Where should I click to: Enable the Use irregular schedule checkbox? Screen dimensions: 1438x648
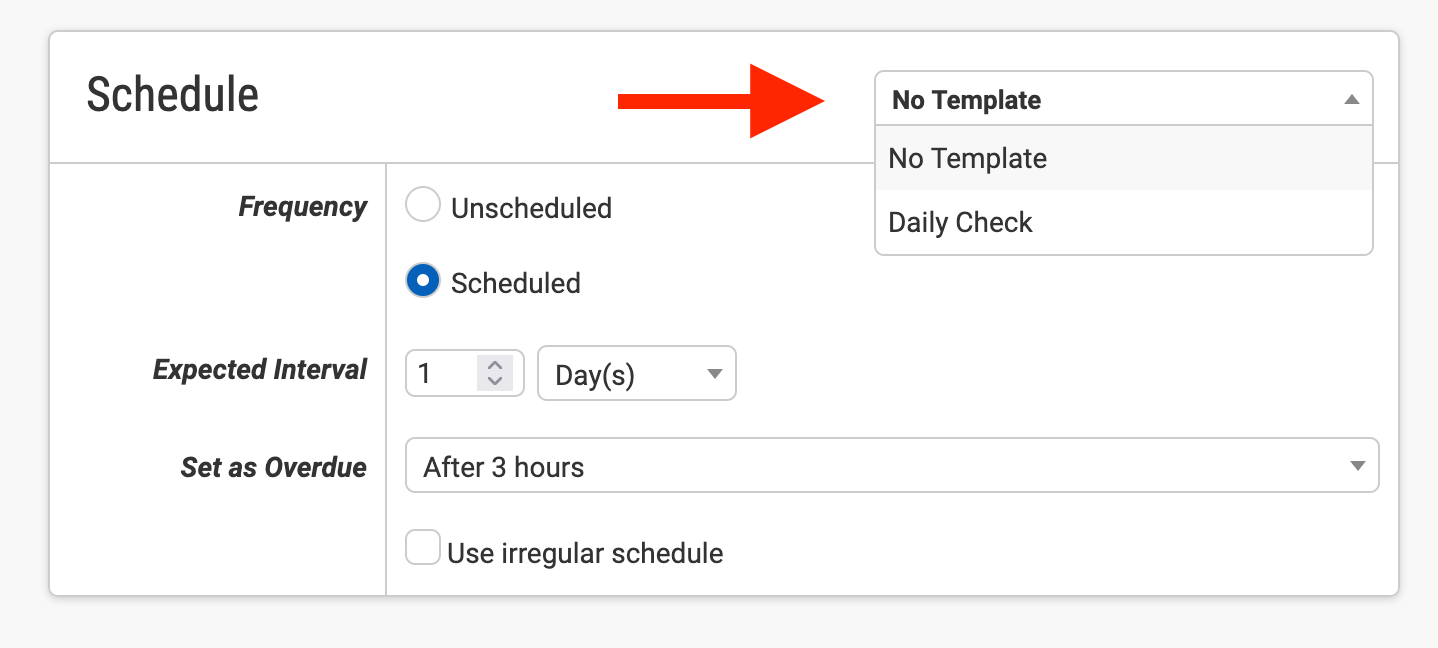click(423, 548)
